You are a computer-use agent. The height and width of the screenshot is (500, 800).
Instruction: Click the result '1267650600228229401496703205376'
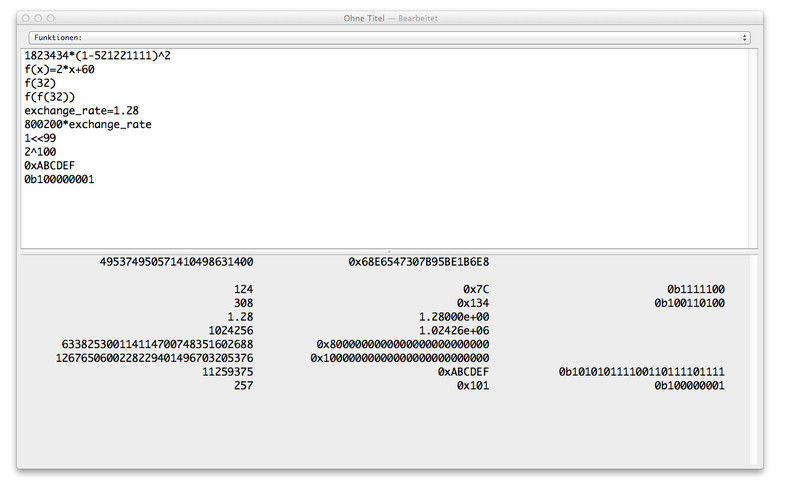[155, 359]
